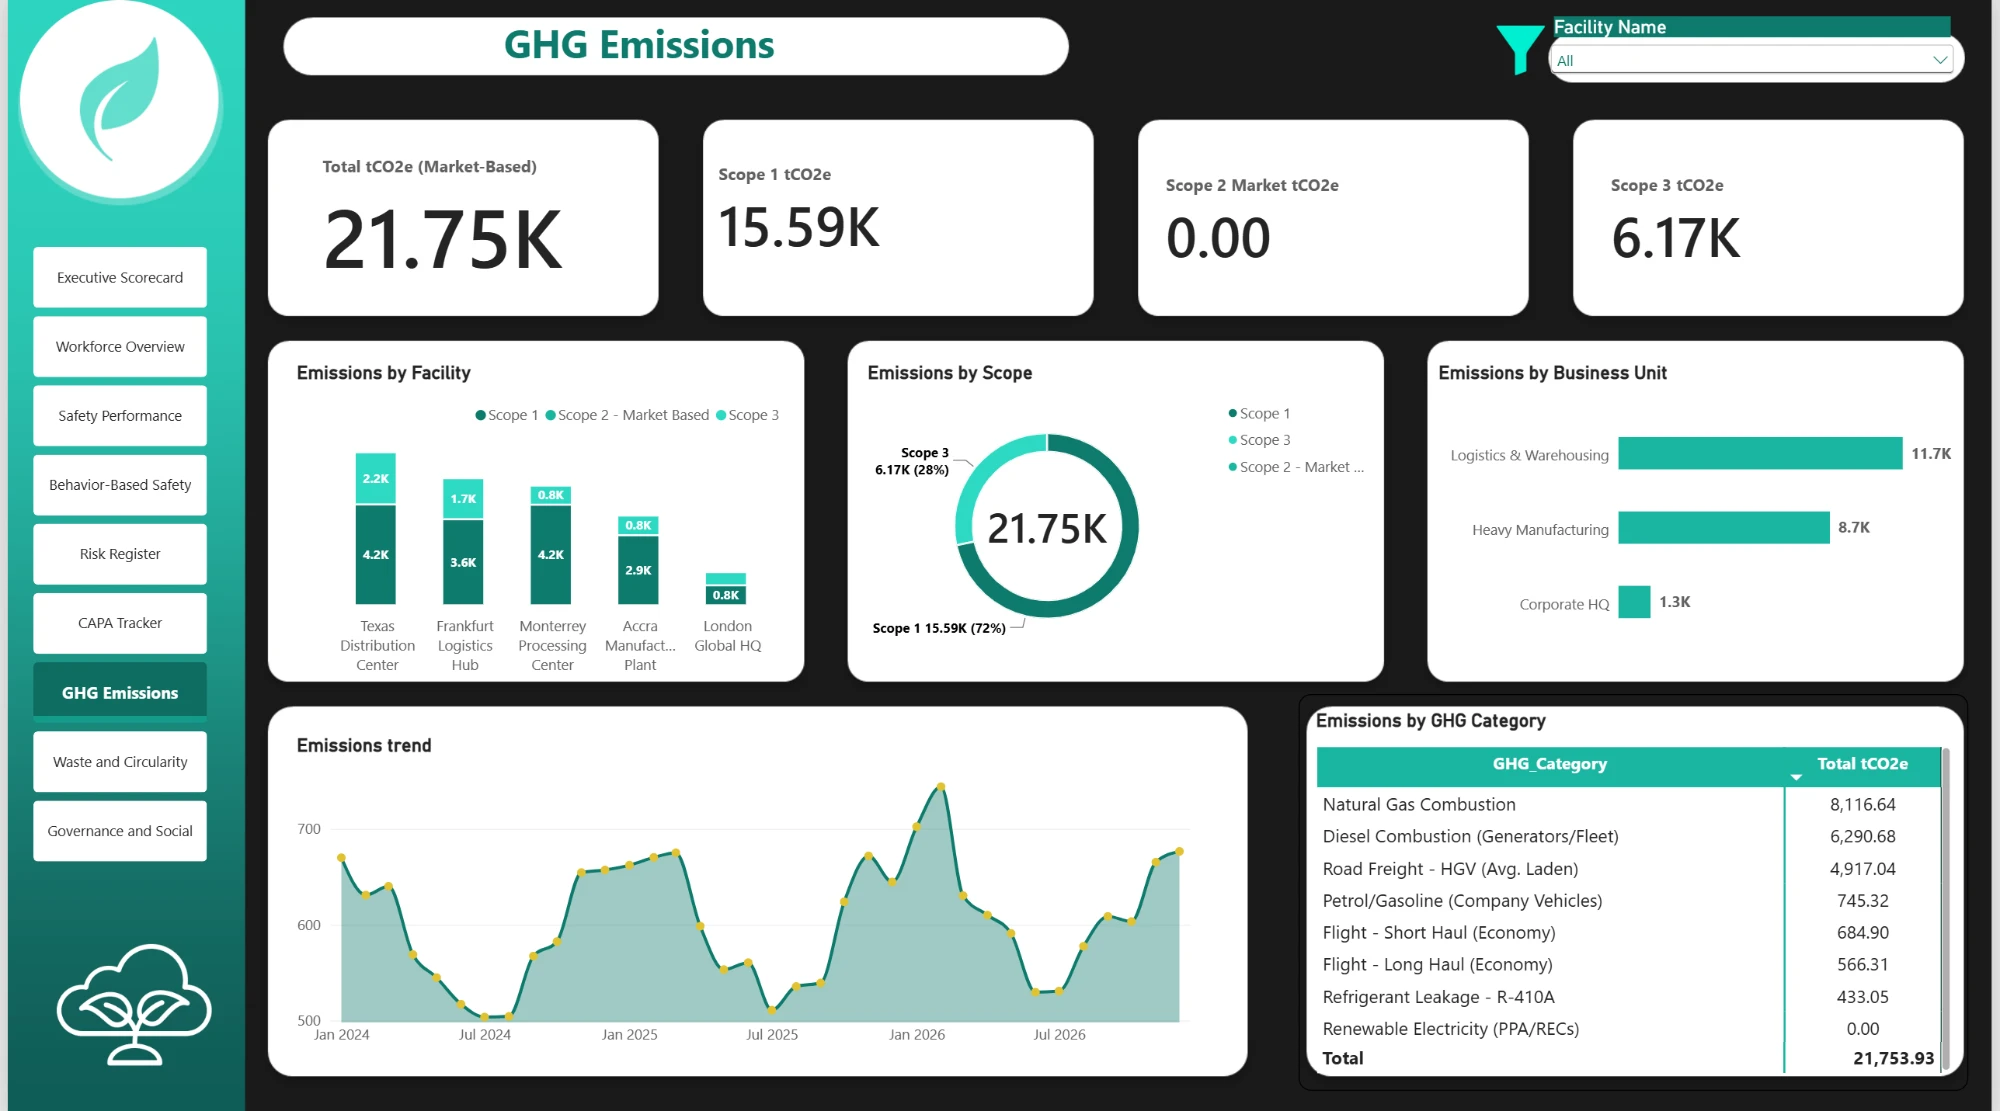Viewport: 2000px width, 1111px height.
Task: Select Logistics & Warehousing bar
Action: click(1760, 453)
